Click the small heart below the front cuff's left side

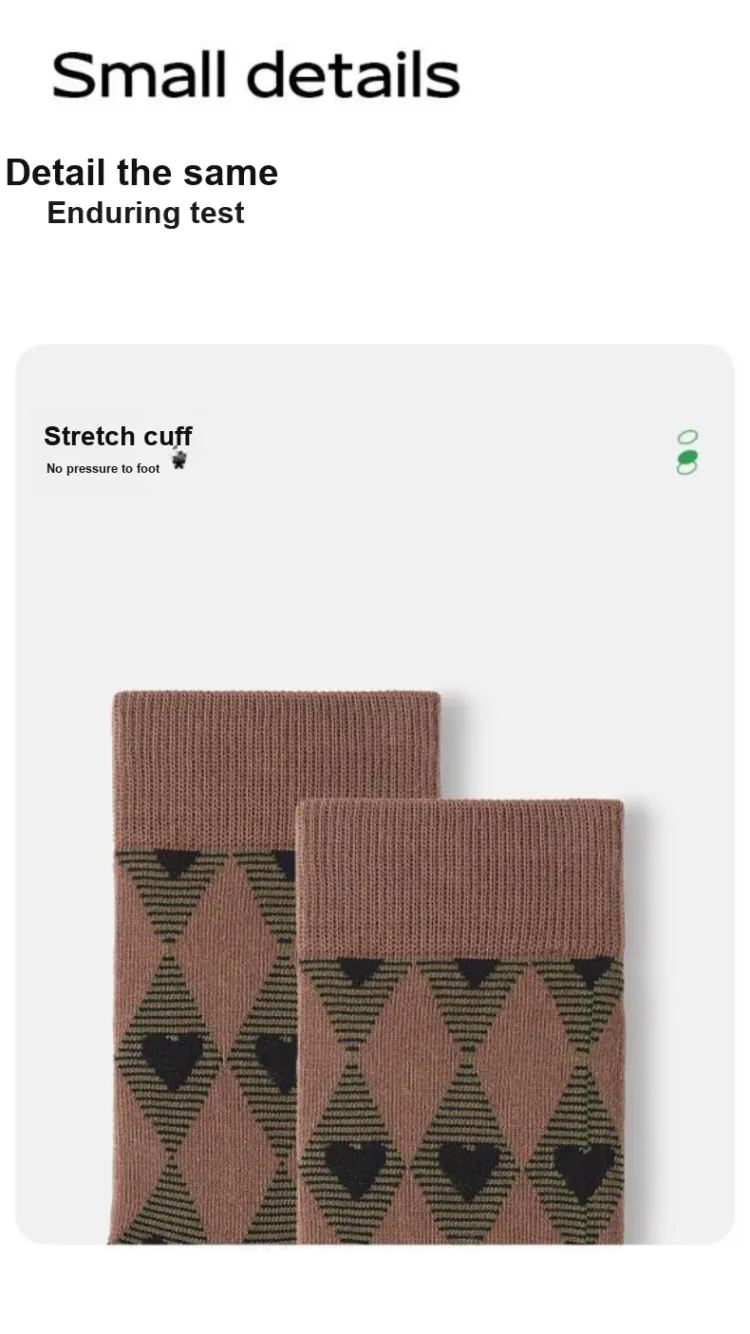(357, 970)
